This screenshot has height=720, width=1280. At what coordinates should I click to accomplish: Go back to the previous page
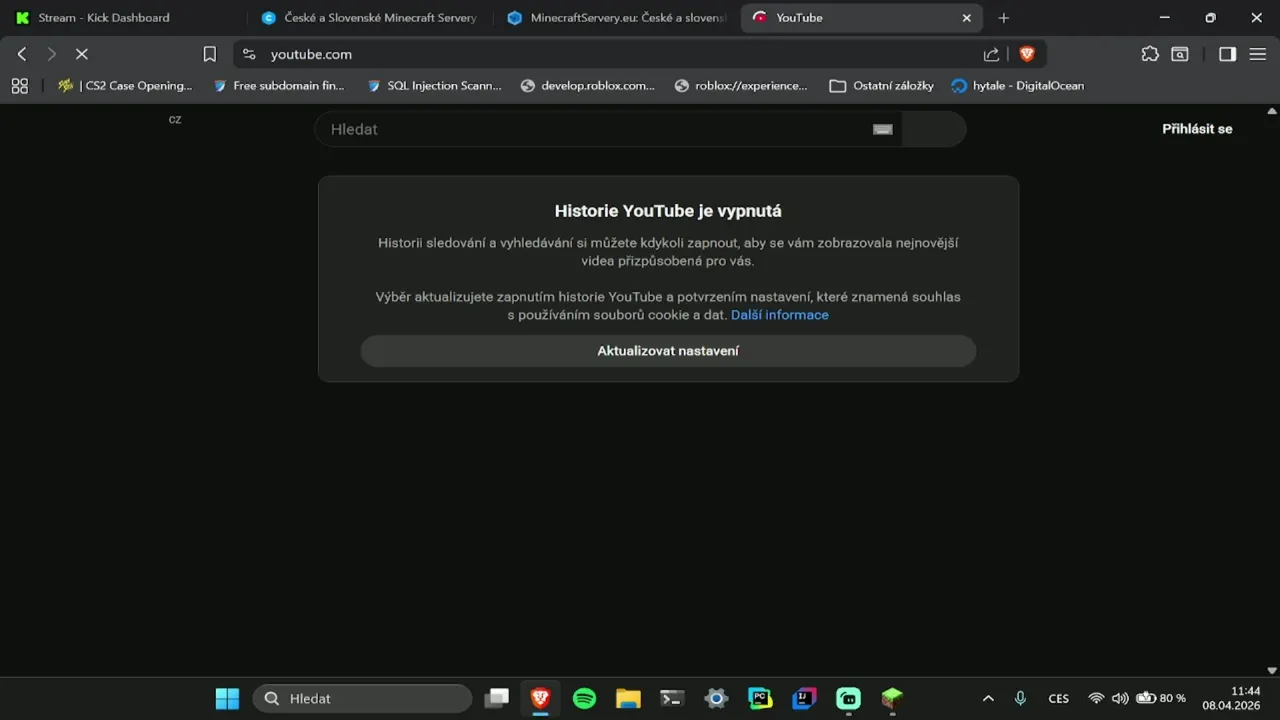click(x=22, y=54)
